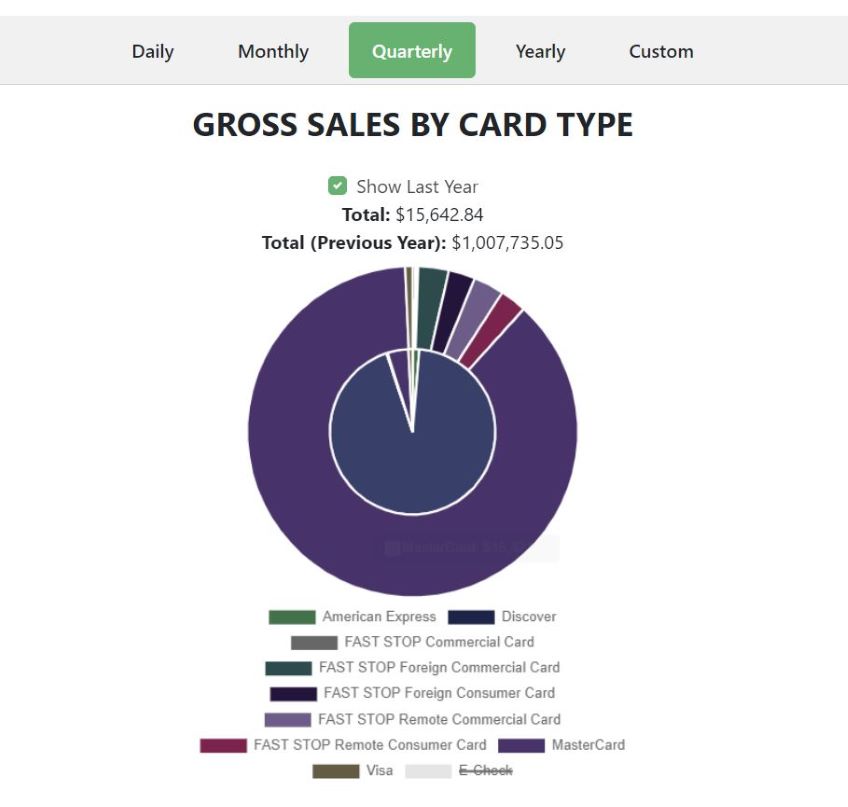Click the Discover legend label text
Screen dimensions: 848x807
pos(529,617)
